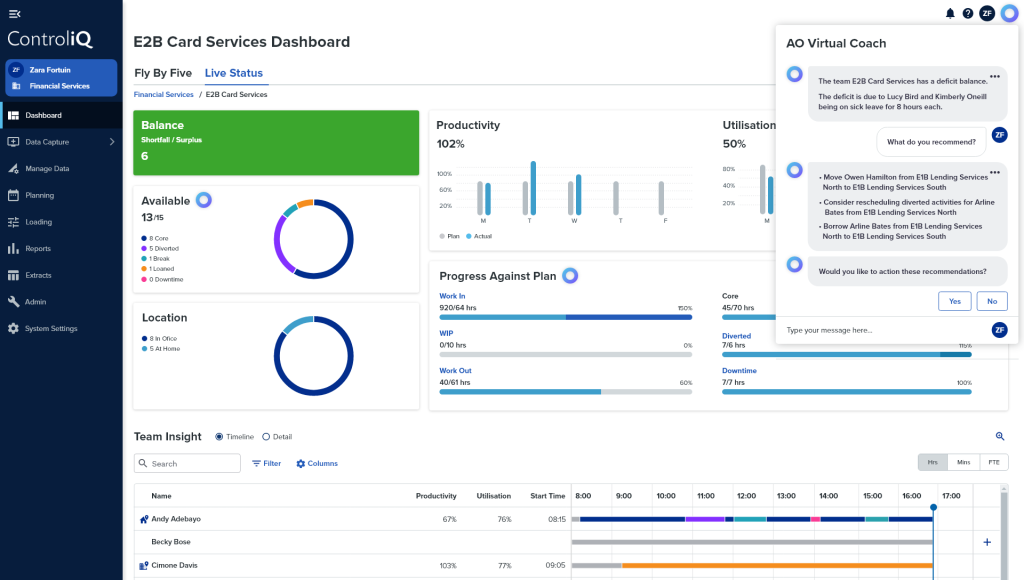Add entry with plus icon on Becky Bose row
The image size is (1024, 580).
coord(987,542)
